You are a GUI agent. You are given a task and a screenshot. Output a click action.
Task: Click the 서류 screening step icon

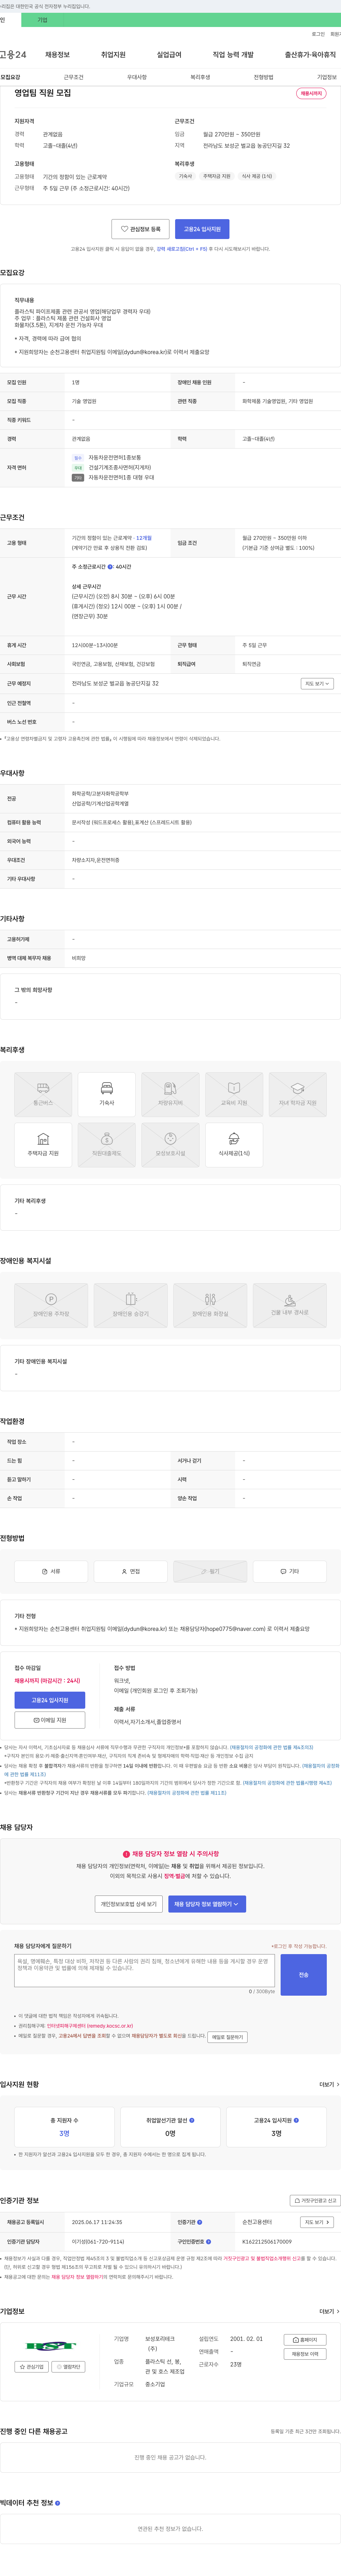click(51, 1571)
